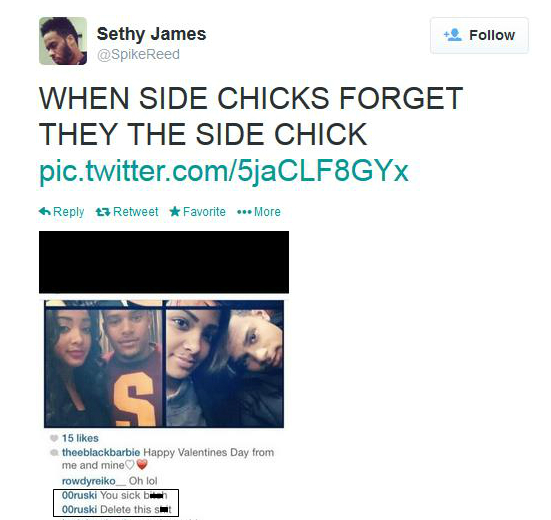Open the @SpikeReed handle
551x520 pixels.
coord(138,54)
